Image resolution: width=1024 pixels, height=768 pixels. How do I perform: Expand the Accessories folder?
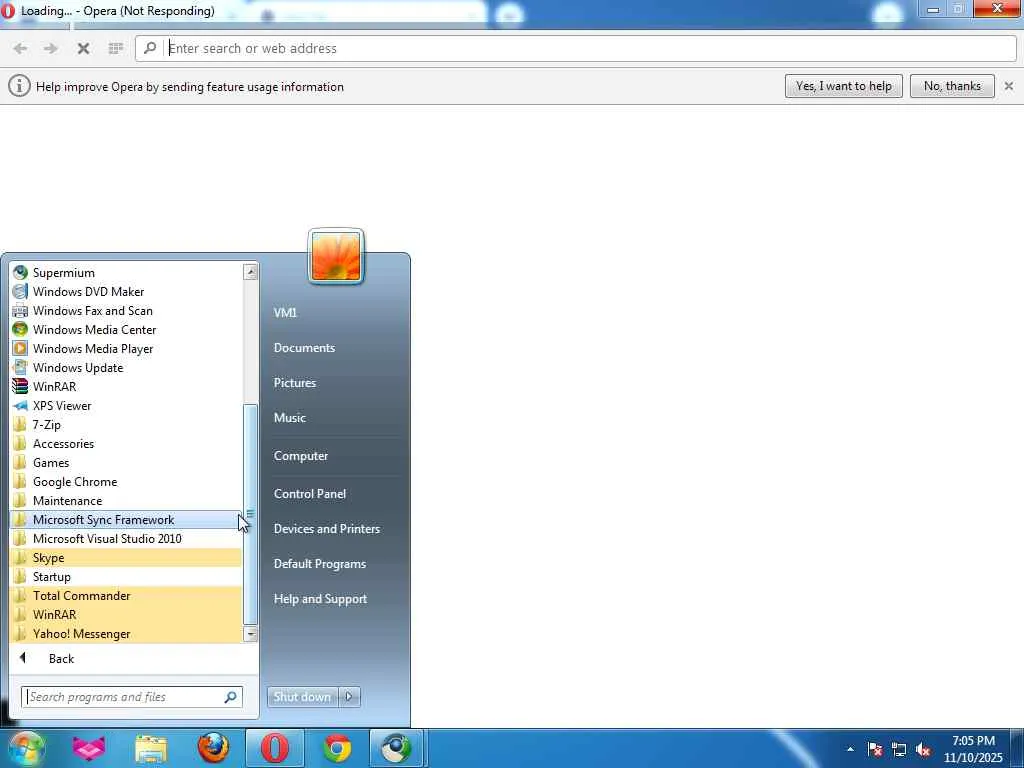[x=126, y=443]
